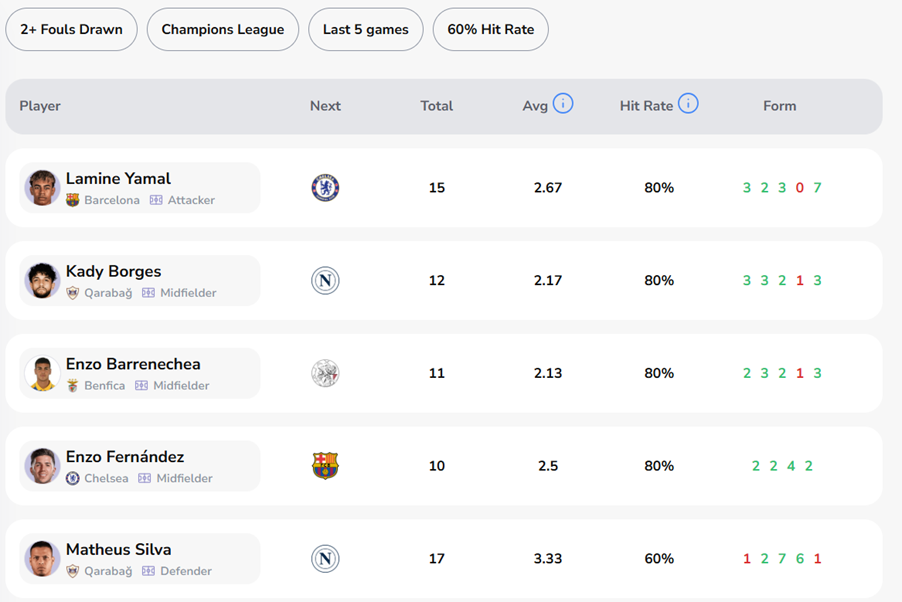Click the Barcelona team badge under Lamine Yamal
Image resolution: width=902 pixels, height=602 pixels.
(73, 200)
